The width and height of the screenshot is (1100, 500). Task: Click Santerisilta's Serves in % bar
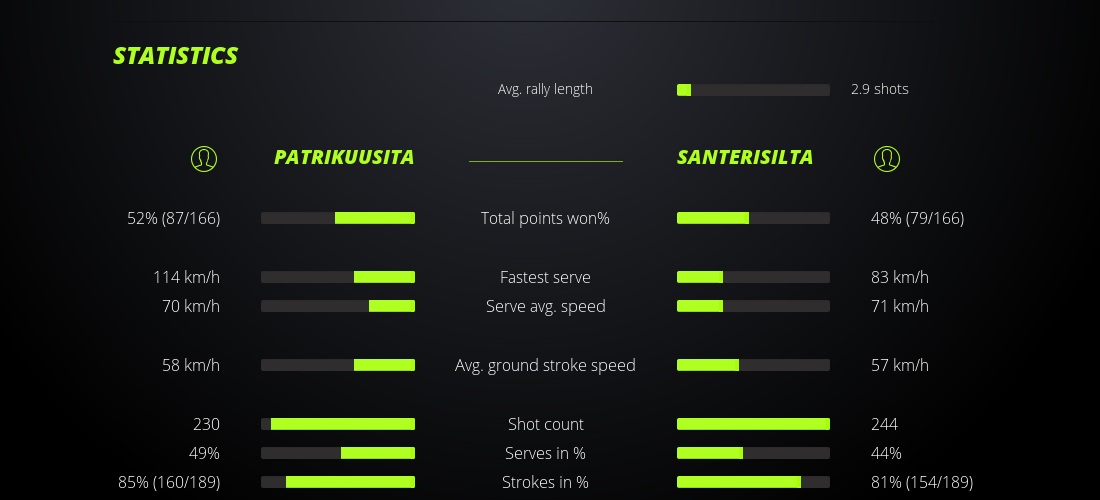coord(753,453)
